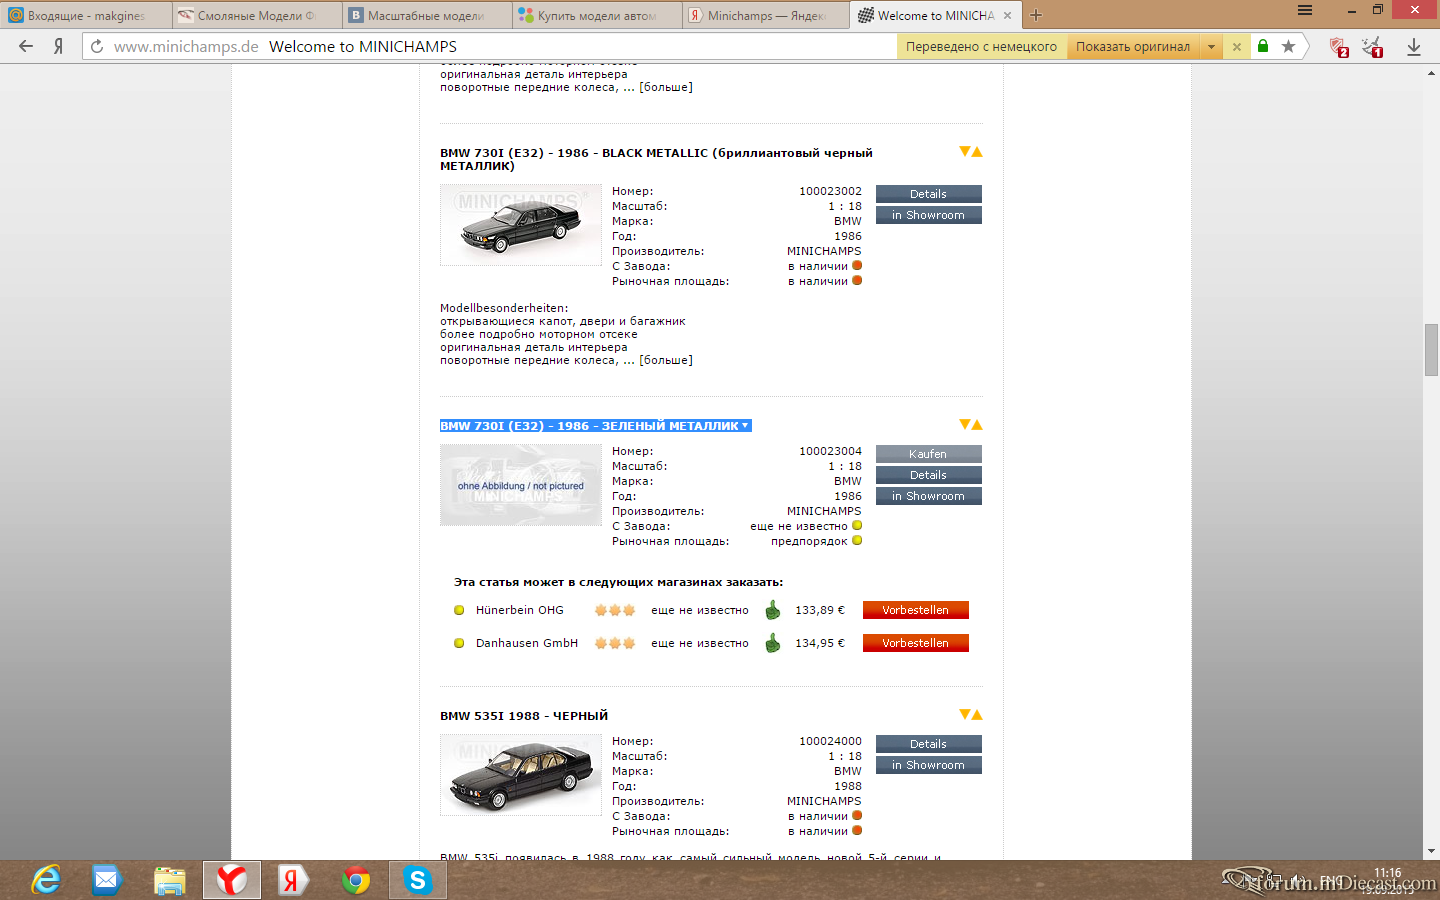Screen dimensions: 1440x900
Task: Open downloads with the arrow icon
Action: tap(1414, 47)
